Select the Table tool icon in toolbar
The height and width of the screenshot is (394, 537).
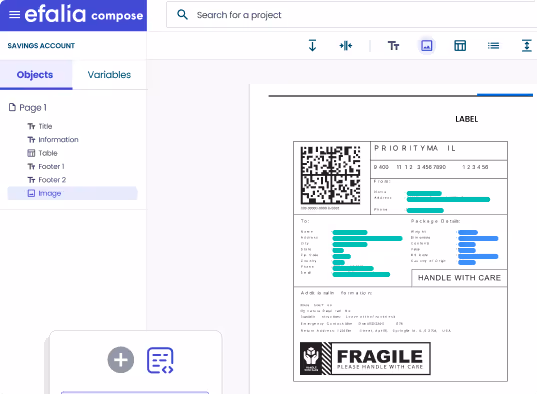point(460,46)
